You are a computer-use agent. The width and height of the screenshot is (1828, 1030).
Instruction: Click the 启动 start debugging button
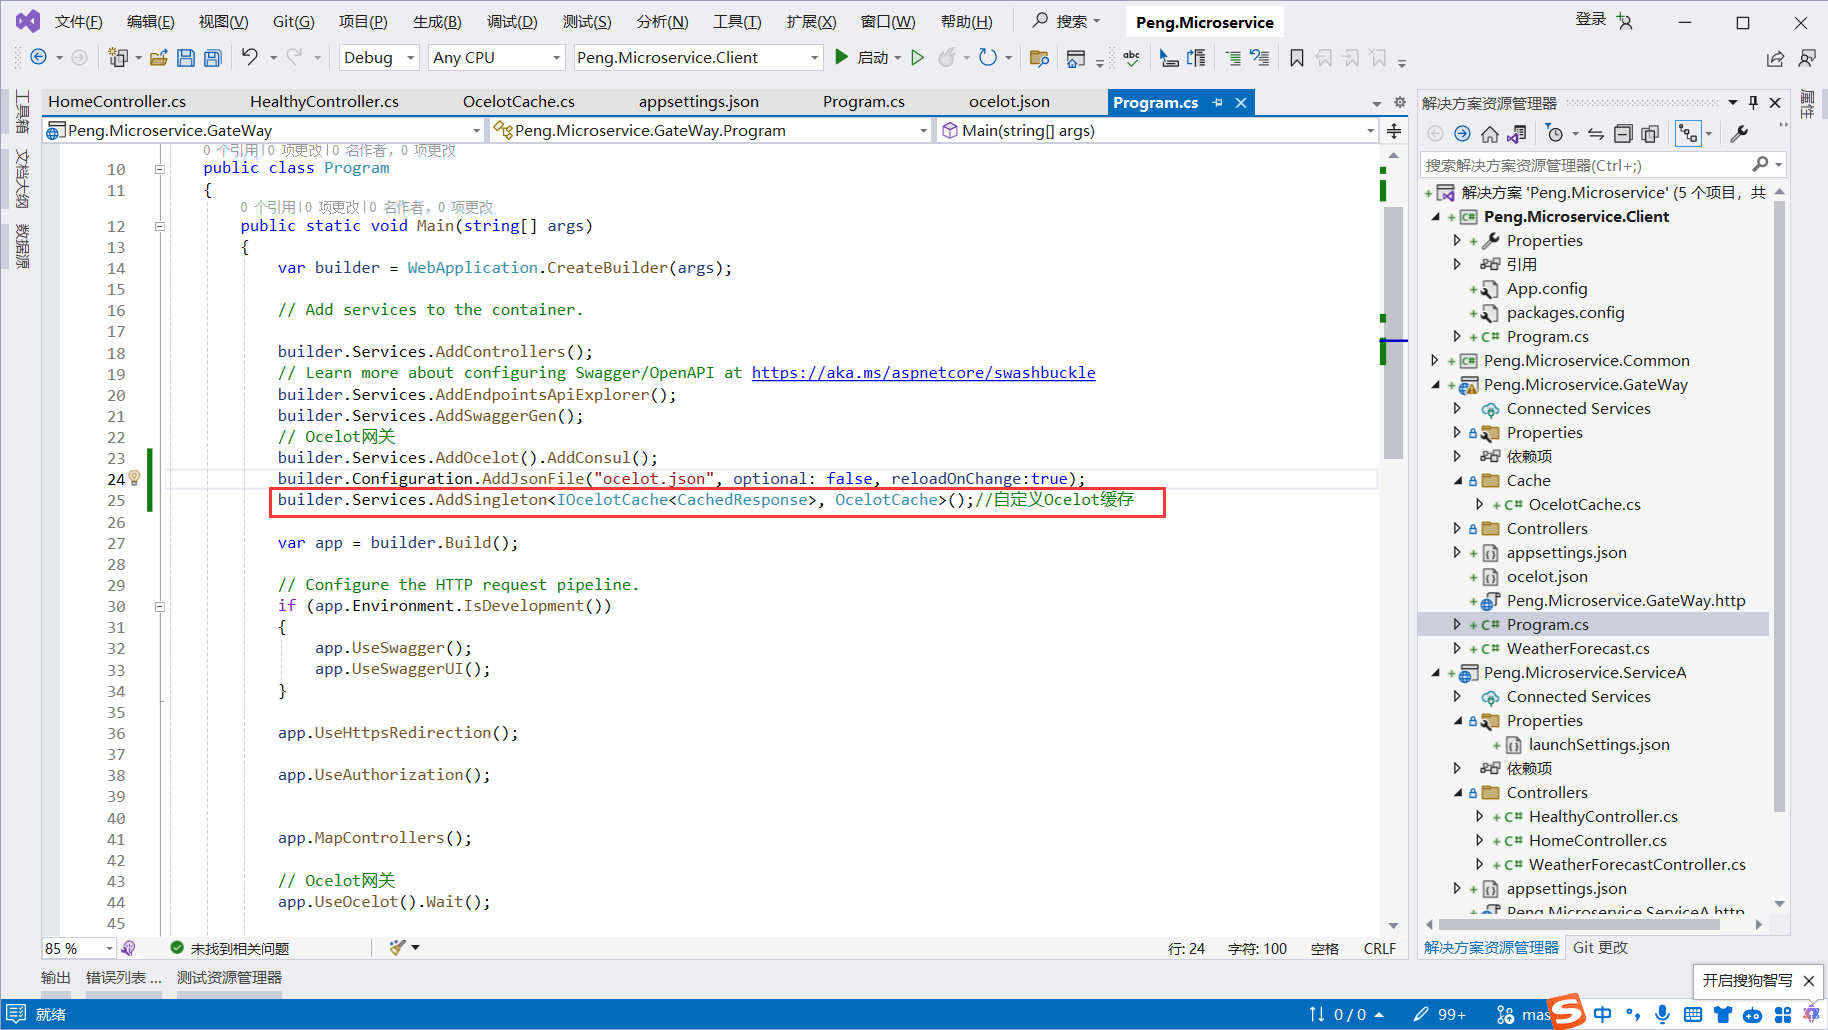[x=862, y=57]
